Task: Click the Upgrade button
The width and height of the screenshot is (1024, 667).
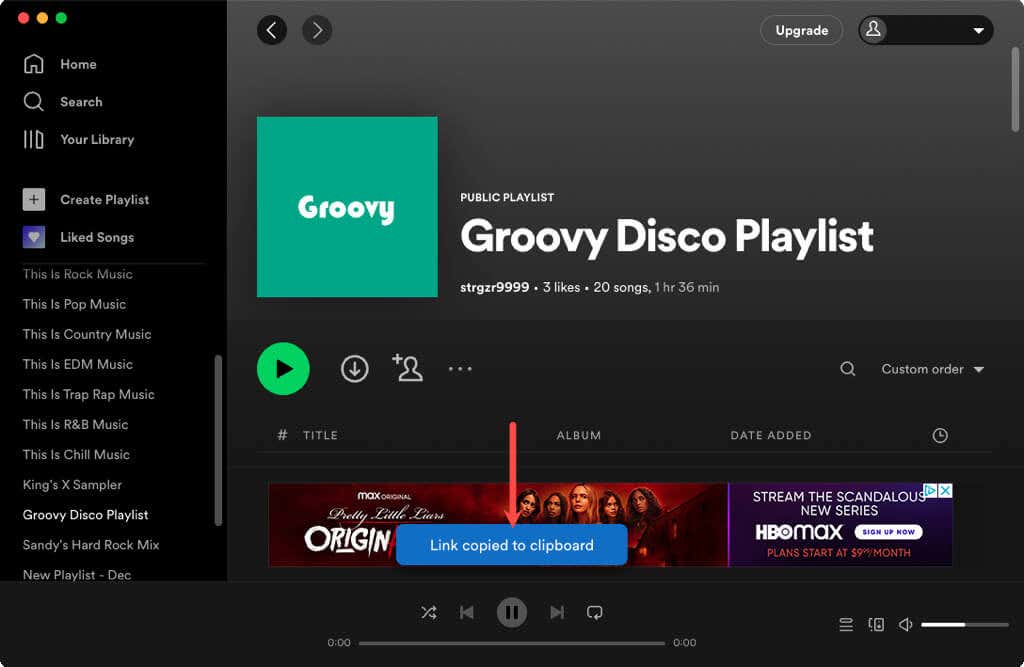Action: click(x=802, y=30)
